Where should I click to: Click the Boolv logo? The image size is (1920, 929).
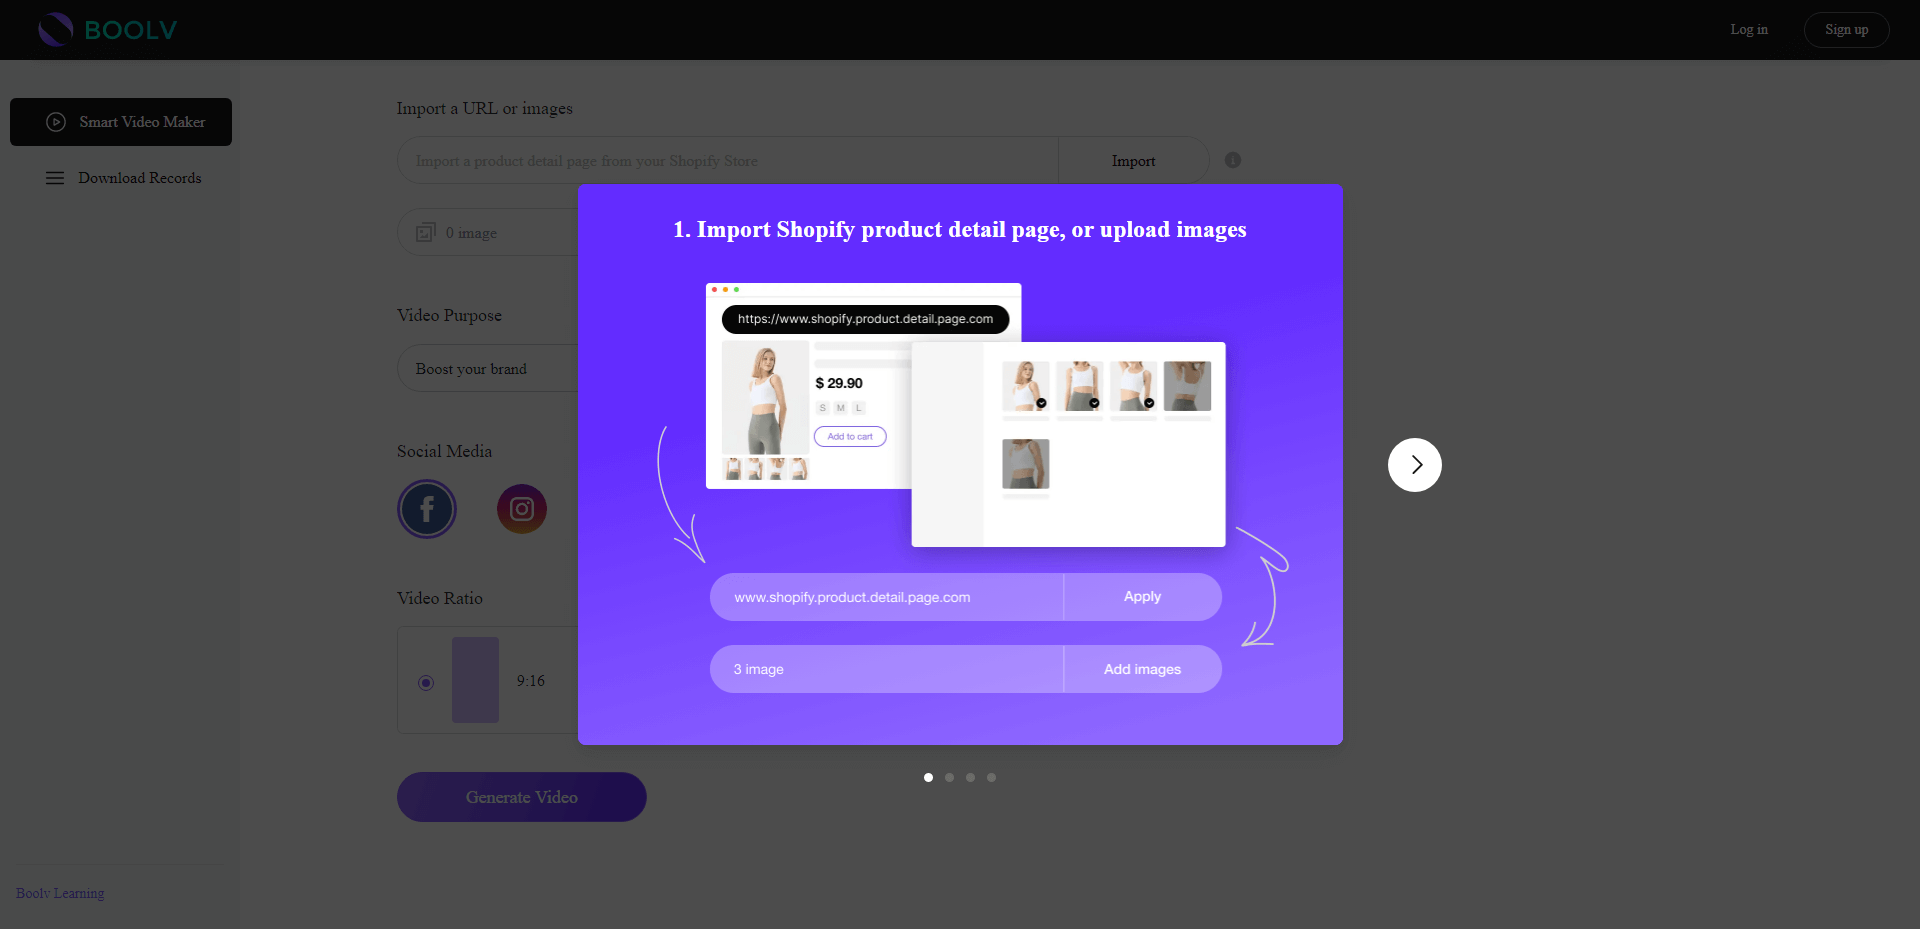point(107,30)
